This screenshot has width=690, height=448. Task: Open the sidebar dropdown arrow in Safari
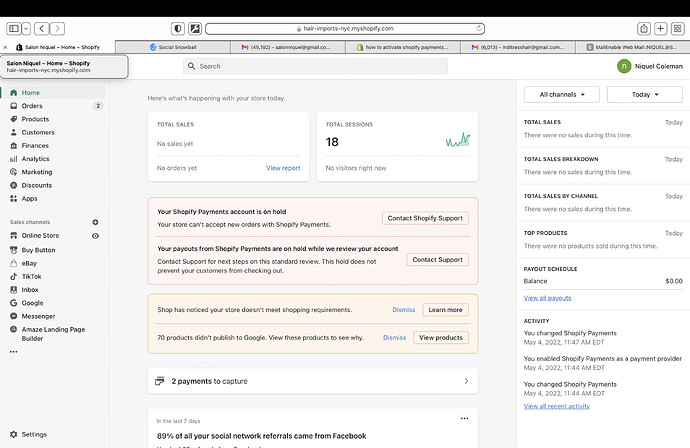[x=26, y=29]
